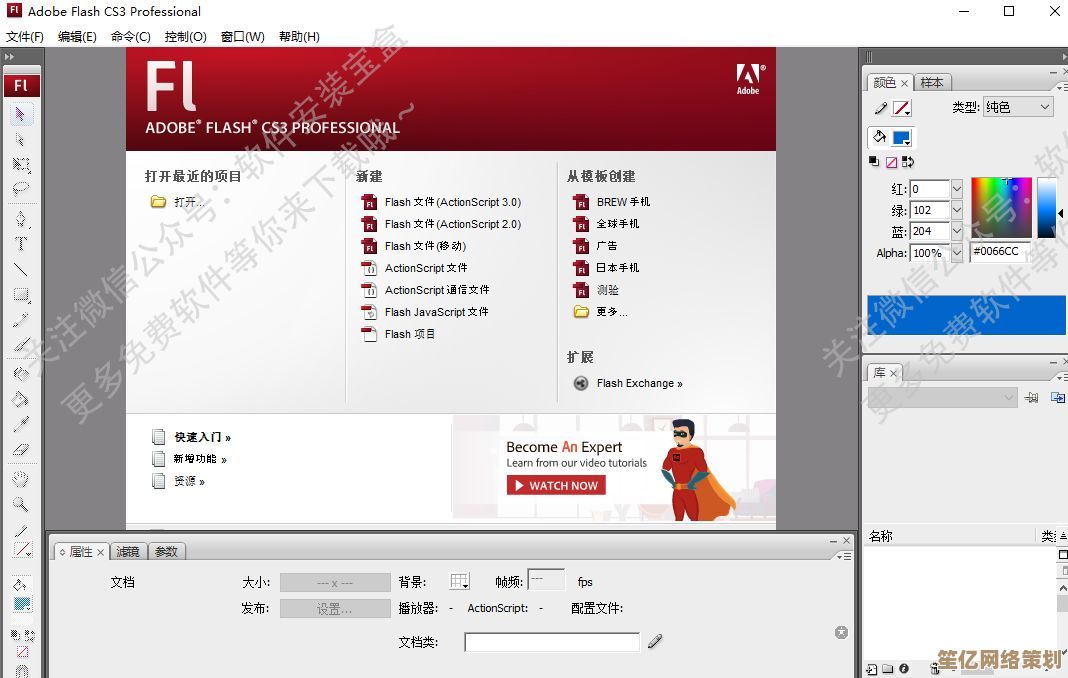Select the Brush tool
This screenshot has height=678, width=1068.
point(20,345)
